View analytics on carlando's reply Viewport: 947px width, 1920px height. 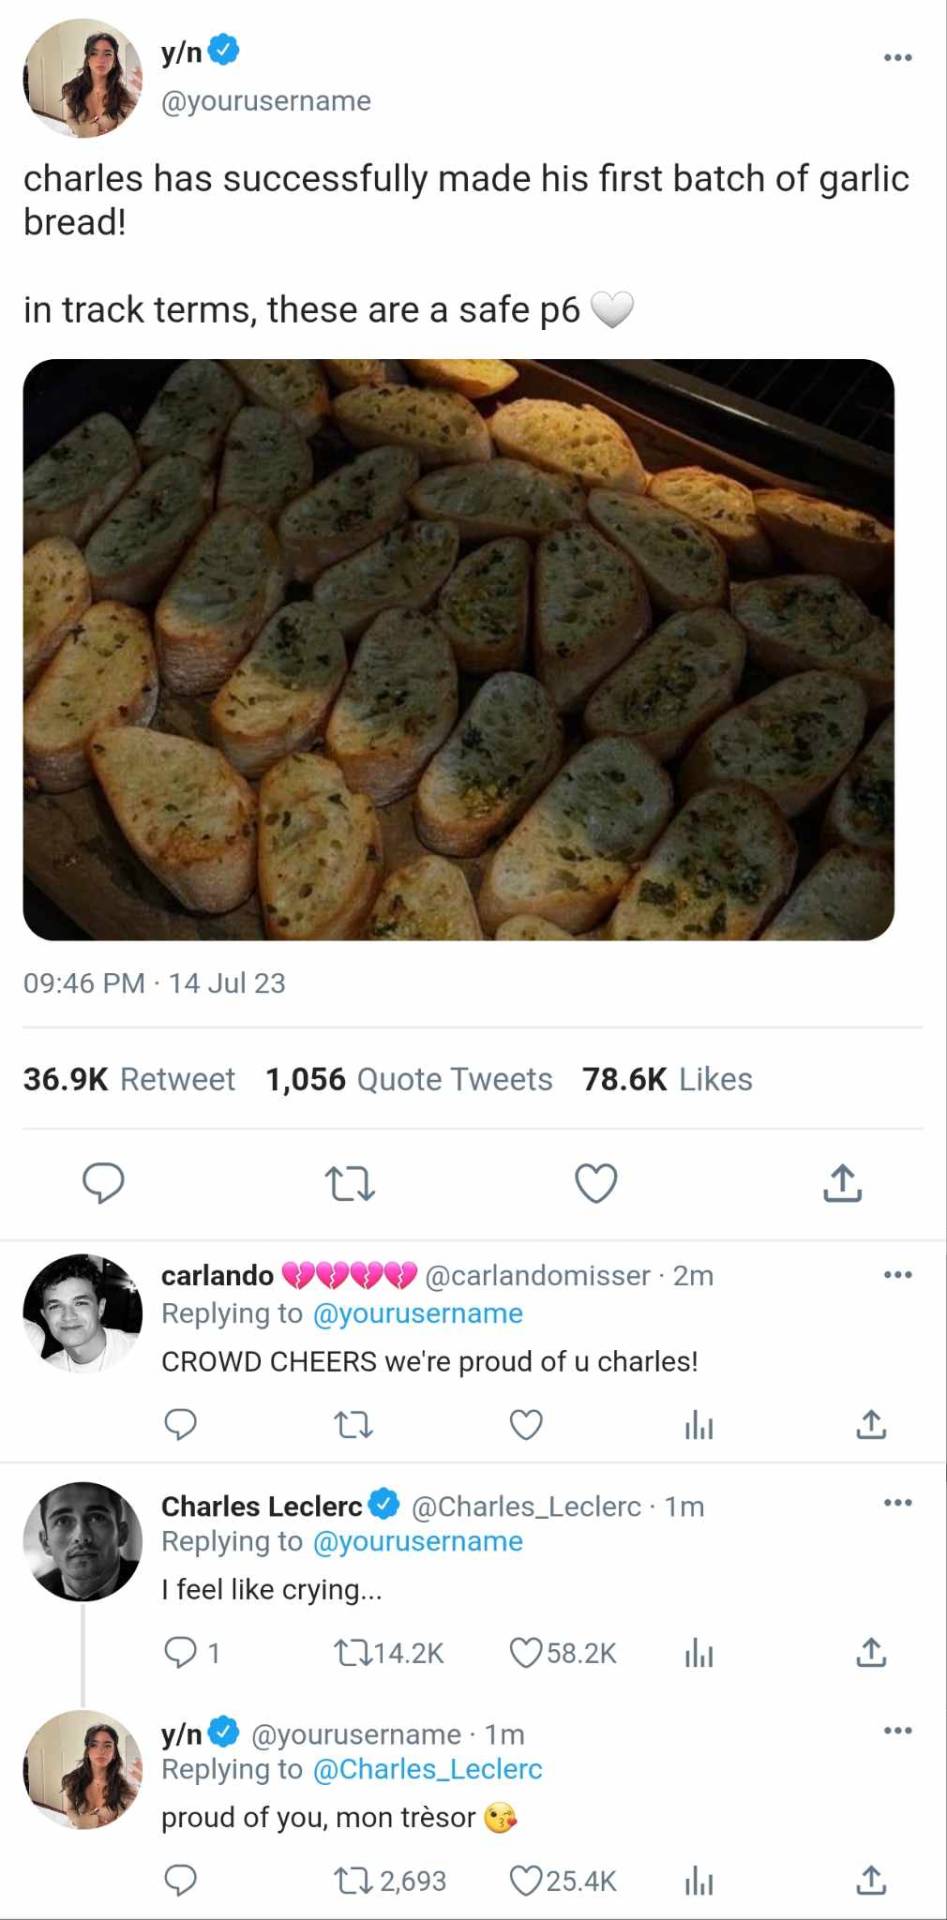click(699, 1425)
